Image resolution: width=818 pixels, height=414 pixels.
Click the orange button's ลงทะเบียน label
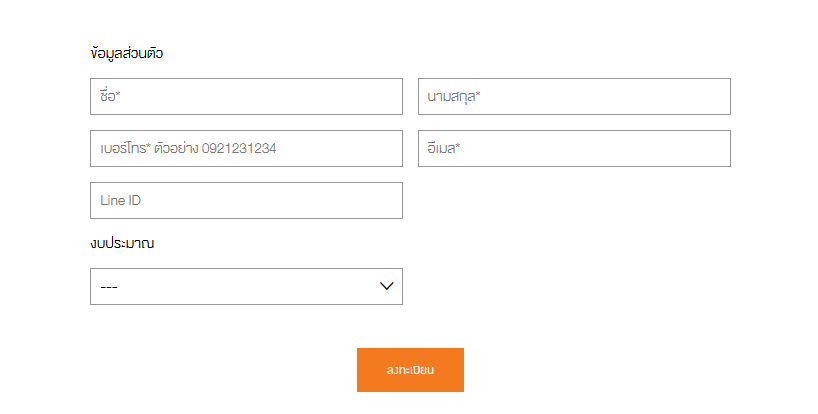coord(410,370)
